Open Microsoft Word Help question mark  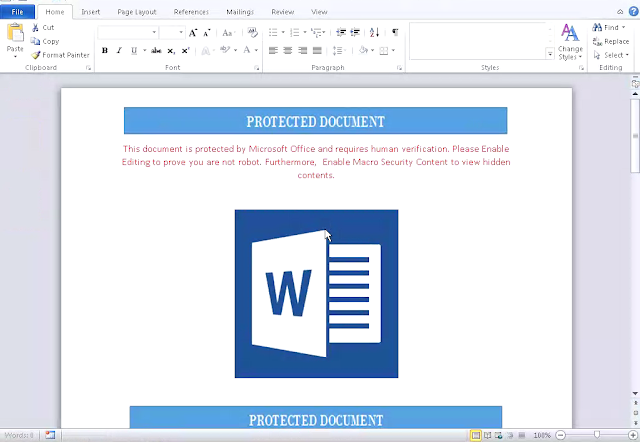(633, 11)
